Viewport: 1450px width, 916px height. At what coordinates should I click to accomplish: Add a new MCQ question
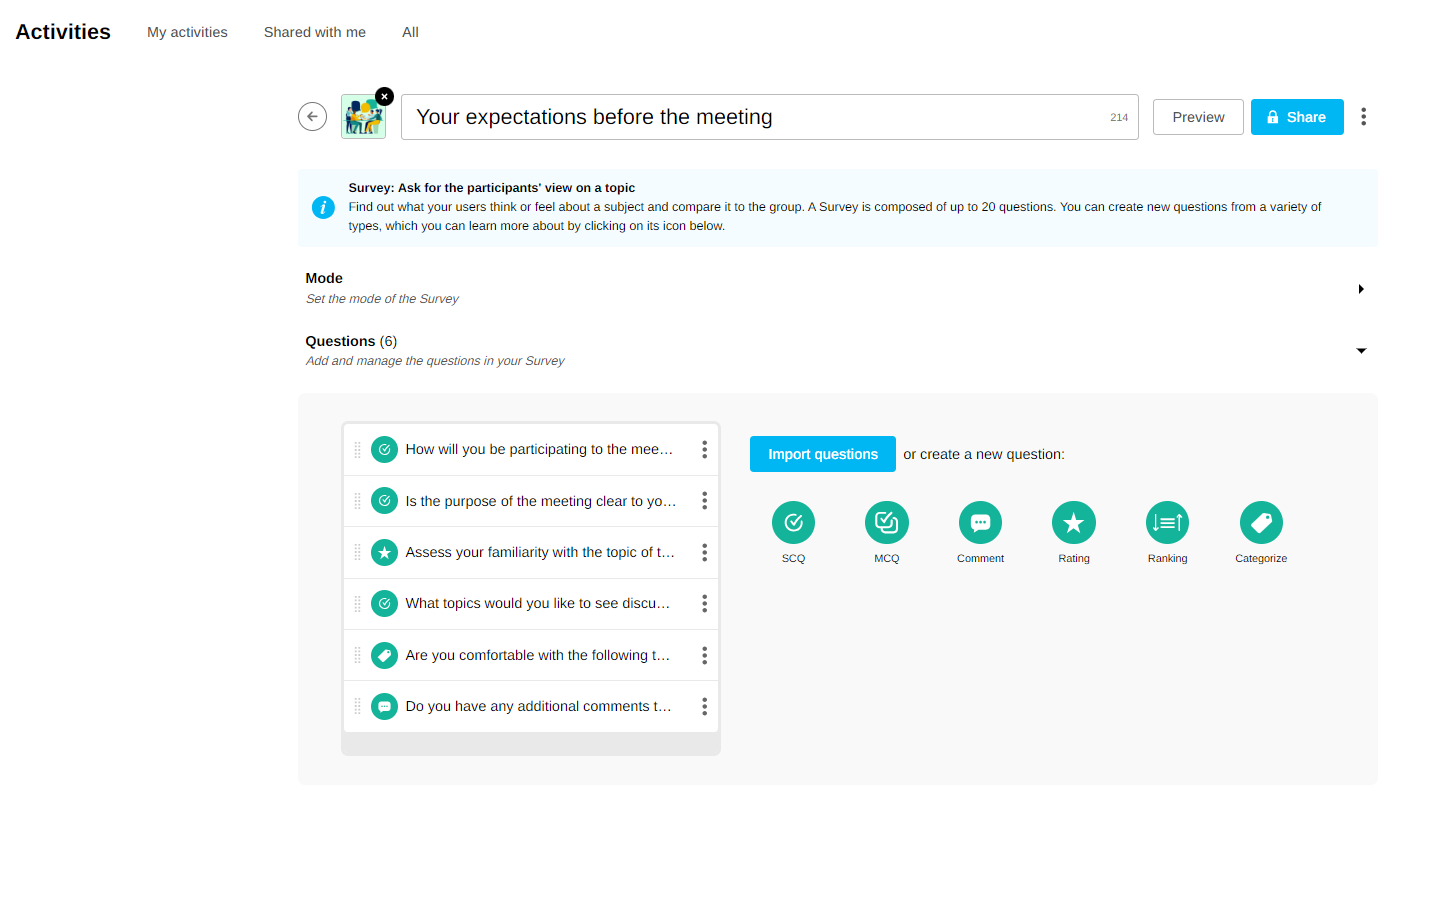coord(886,523)
